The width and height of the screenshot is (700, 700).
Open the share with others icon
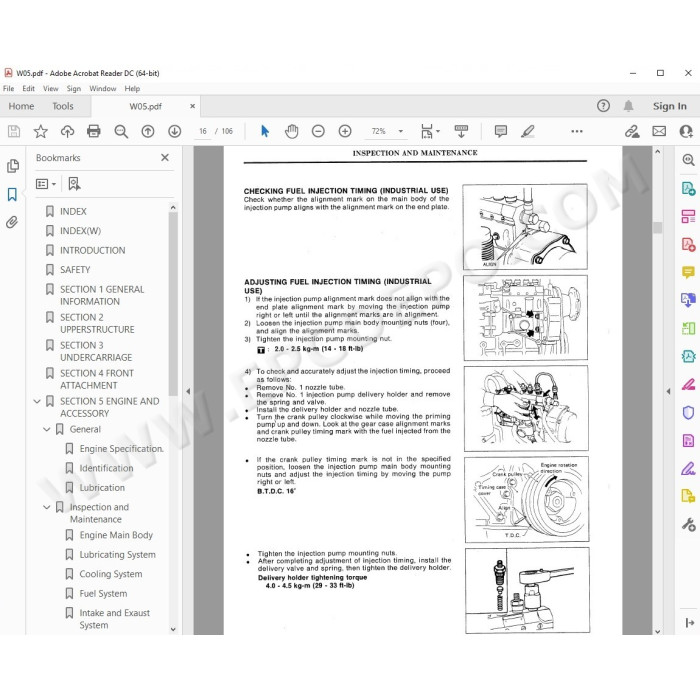click(x=686, y=131)
